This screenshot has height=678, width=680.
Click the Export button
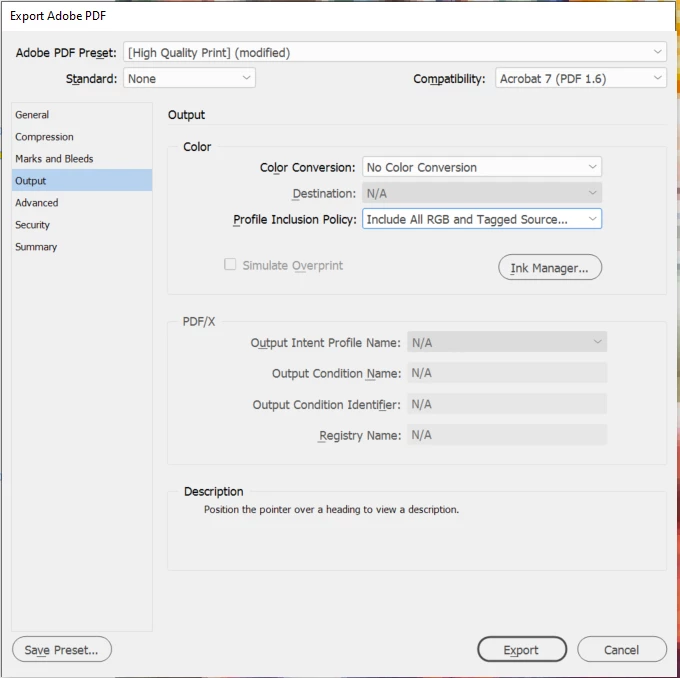pyautogui.click(x=522, y=649)
